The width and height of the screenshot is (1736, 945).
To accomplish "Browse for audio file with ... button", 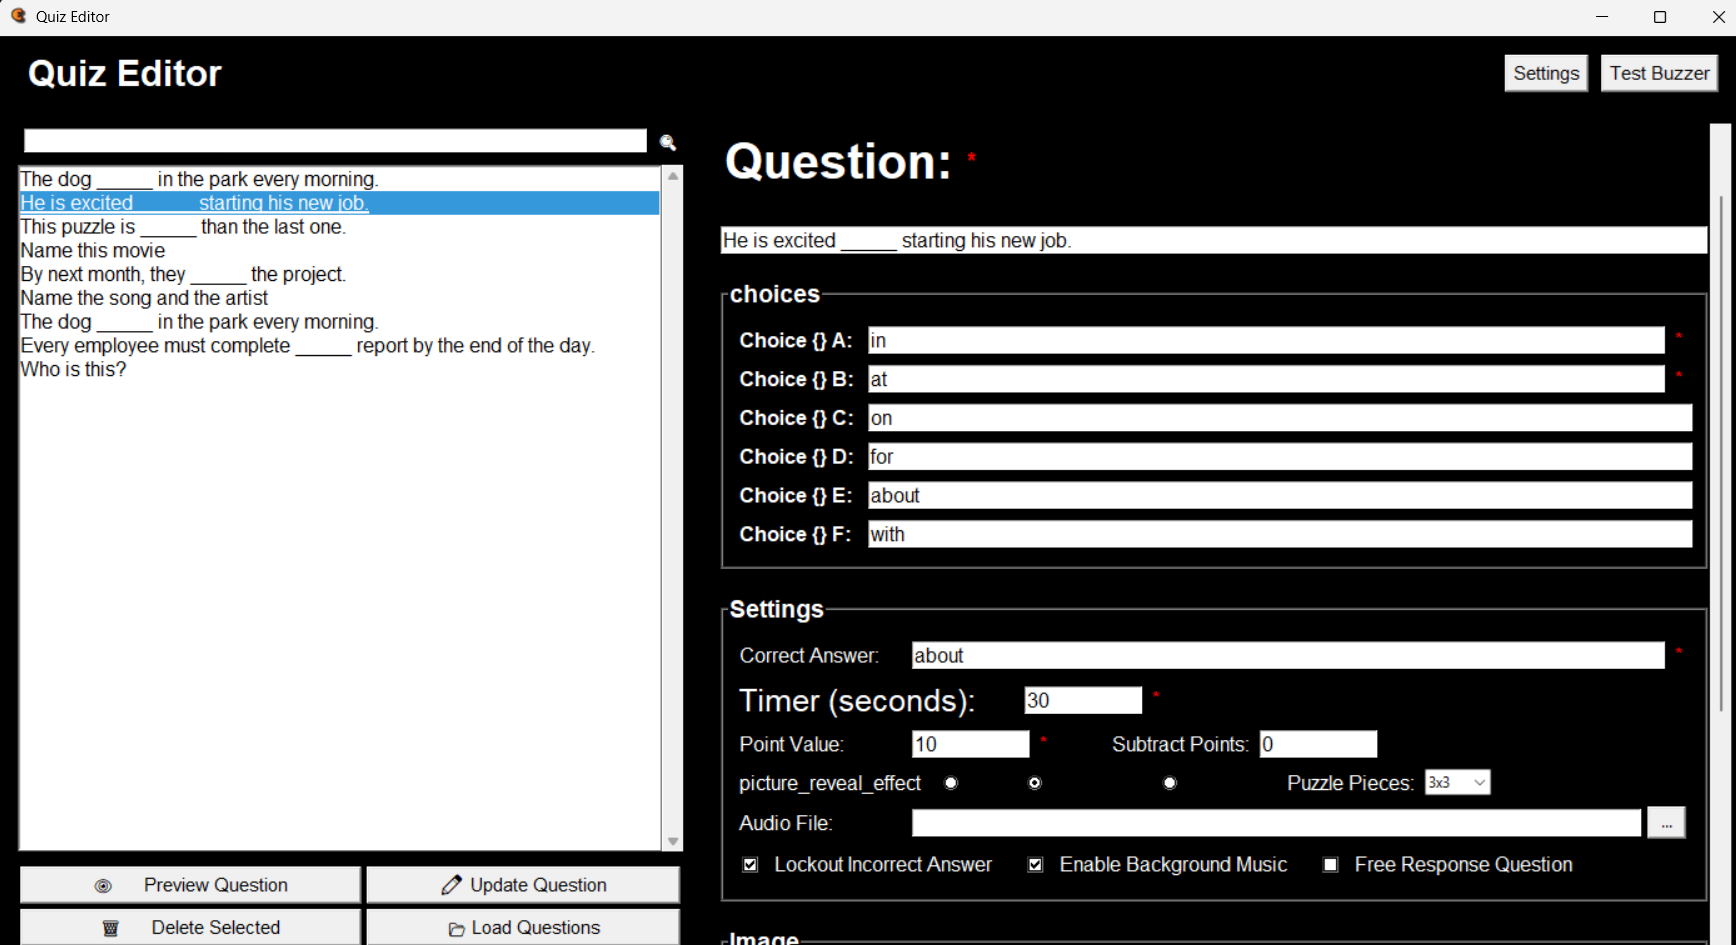I will coord(1666,823).
